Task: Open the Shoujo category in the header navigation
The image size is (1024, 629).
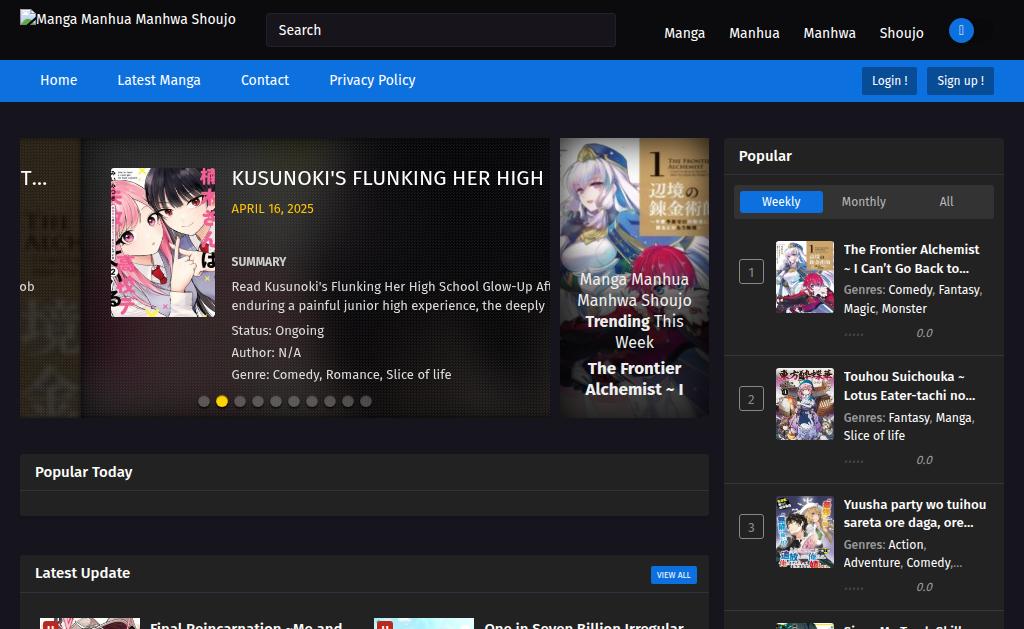Action: click(901, 33)
